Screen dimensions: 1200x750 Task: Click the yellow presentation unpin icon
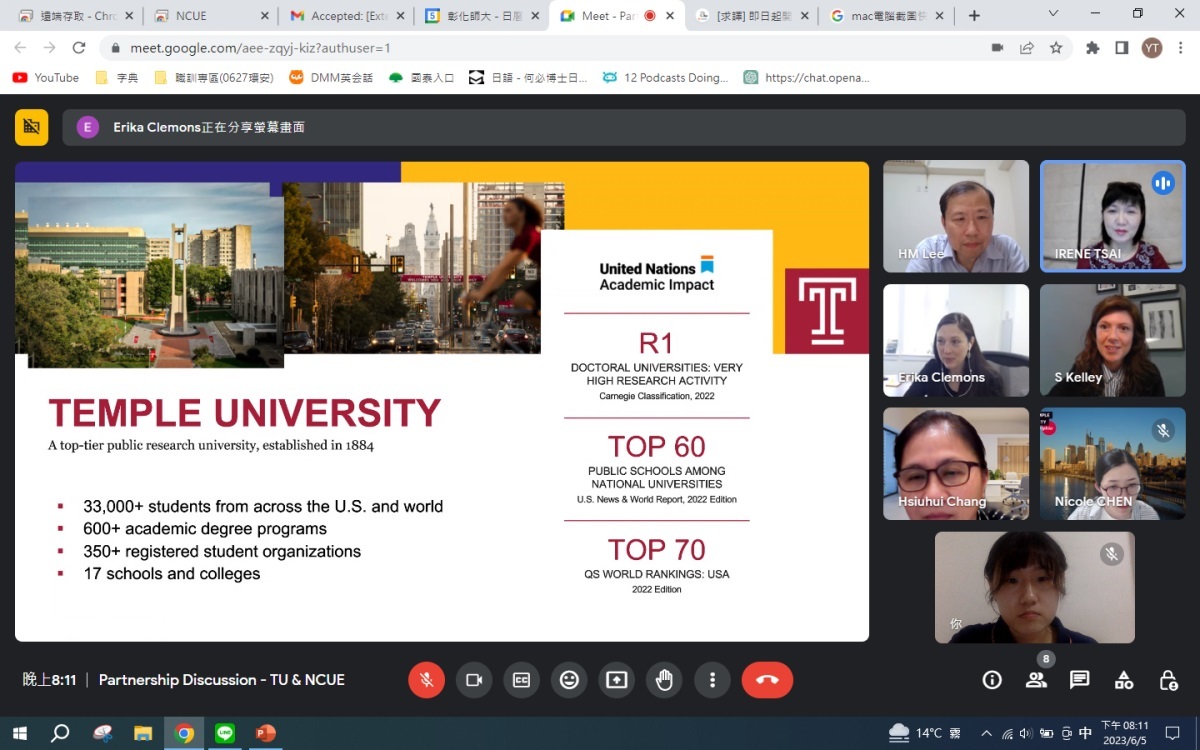tap(32, 127)
